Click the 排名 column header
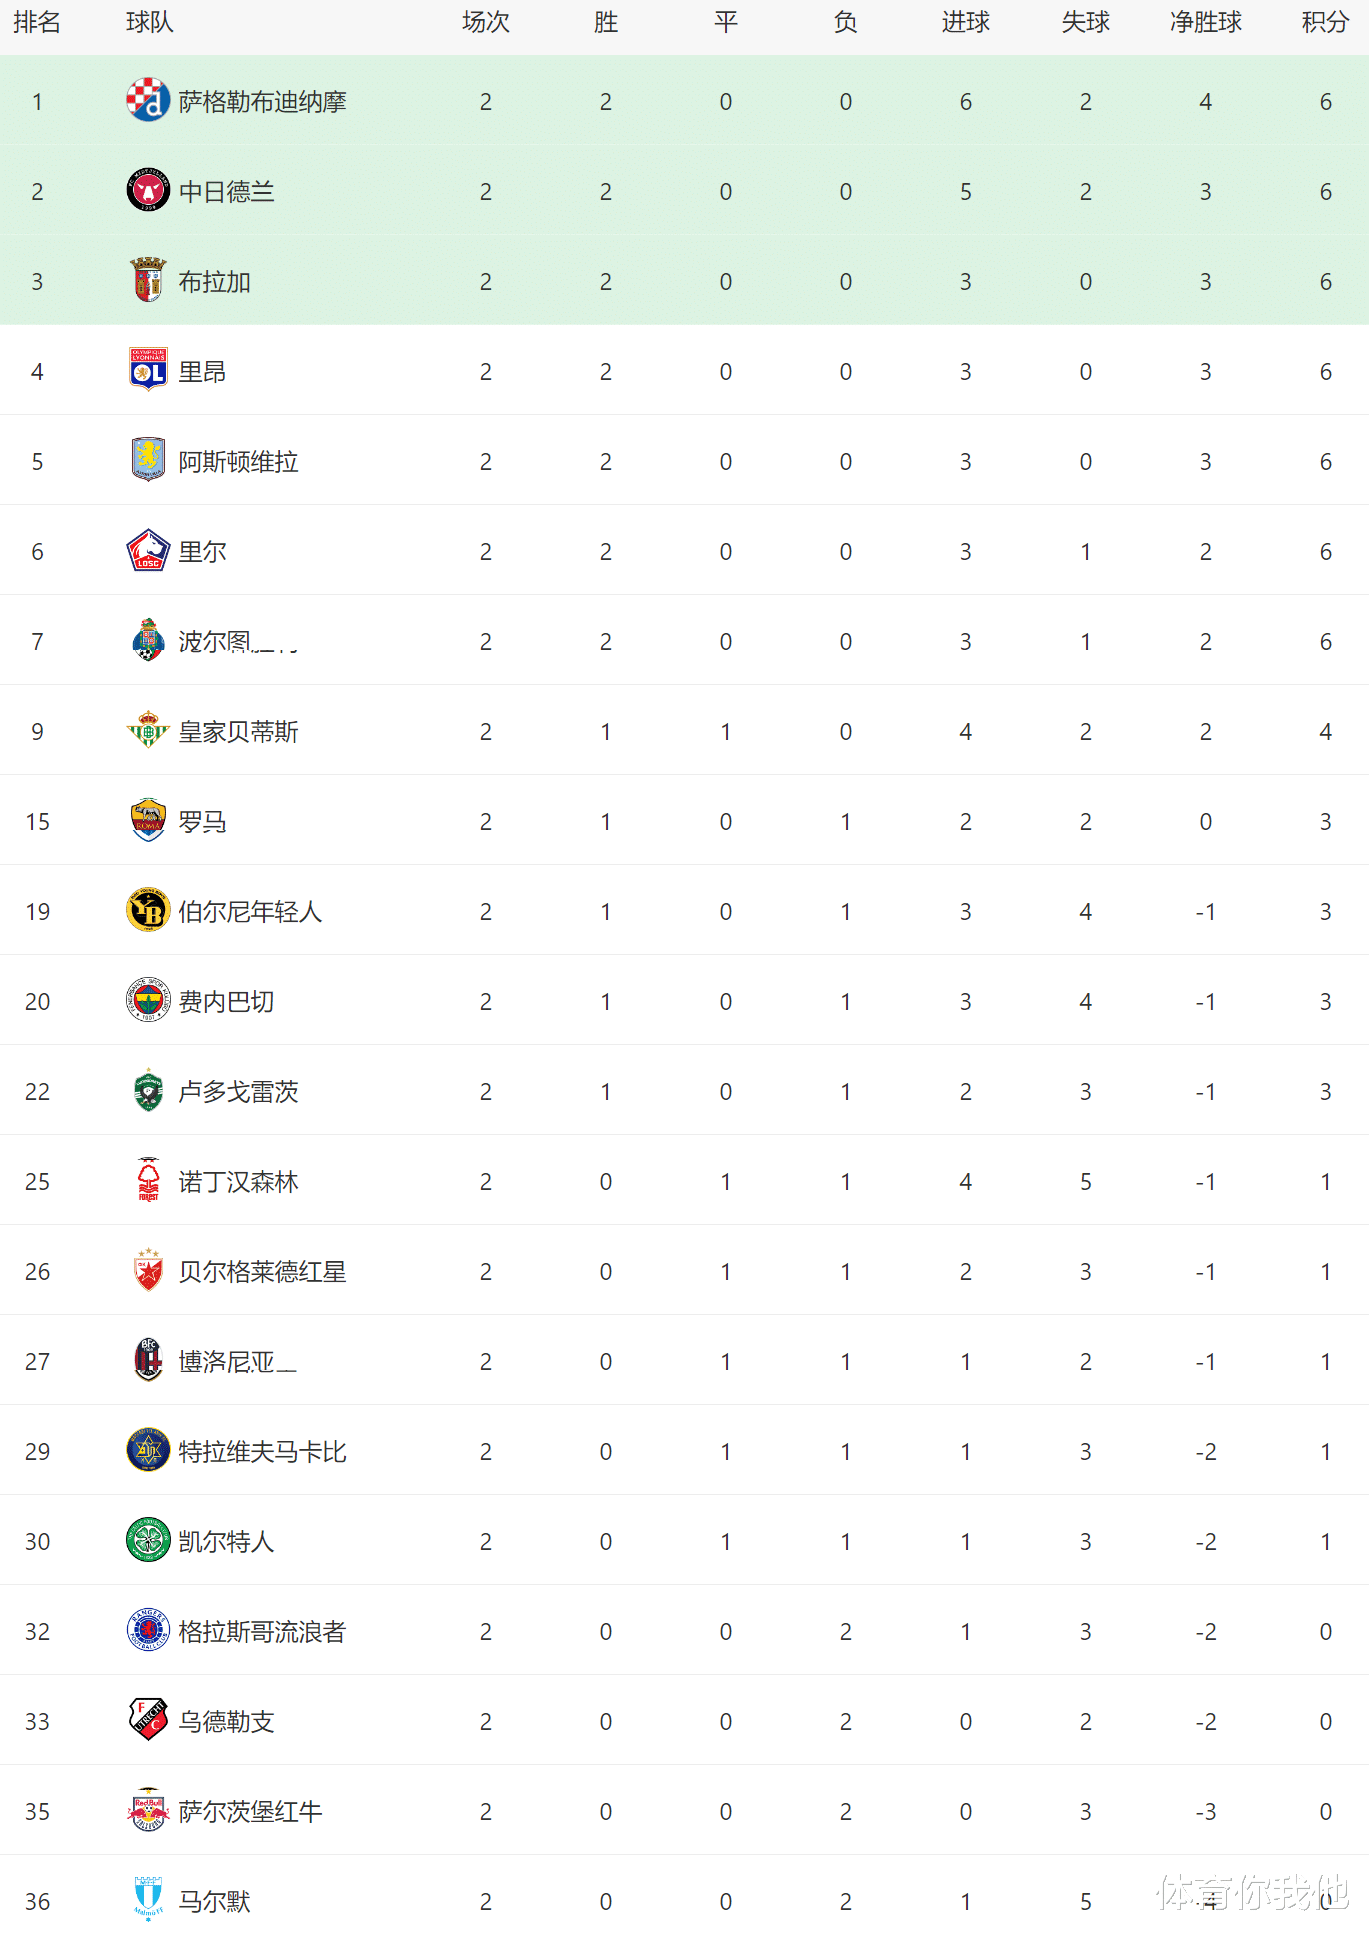Screen dimensions: 1369x1936 tap(37, 23)
